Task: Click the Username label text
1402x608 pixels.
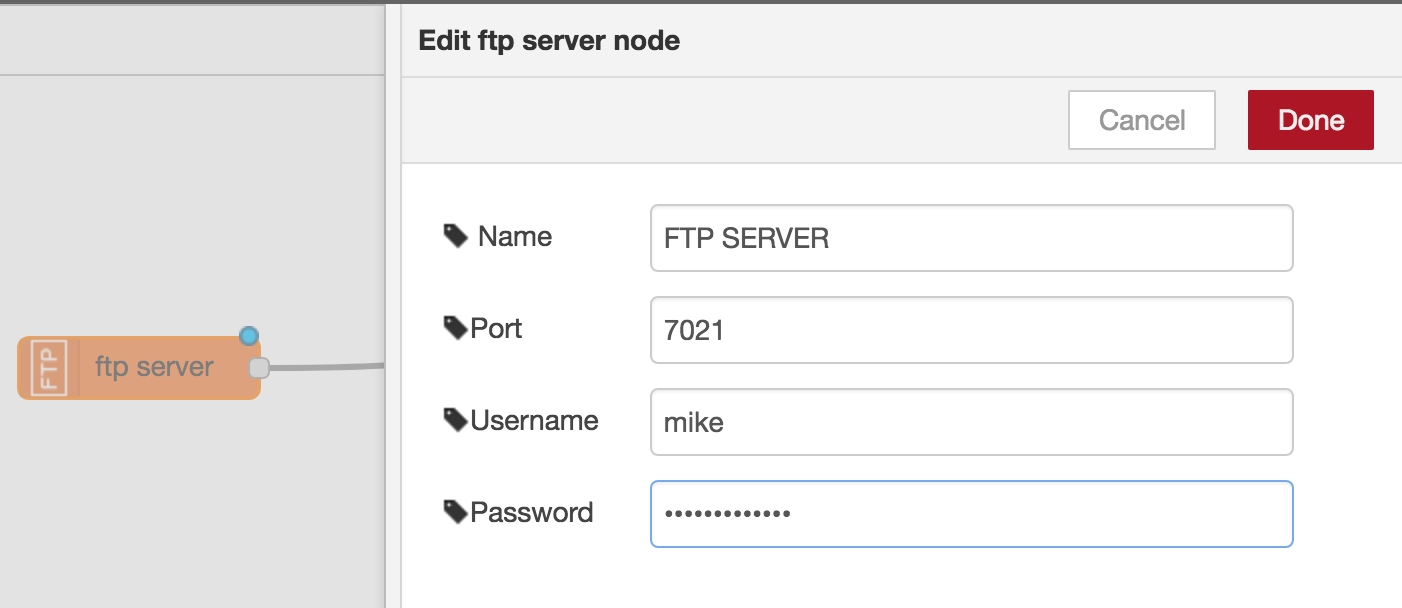Action: (534, 420)
